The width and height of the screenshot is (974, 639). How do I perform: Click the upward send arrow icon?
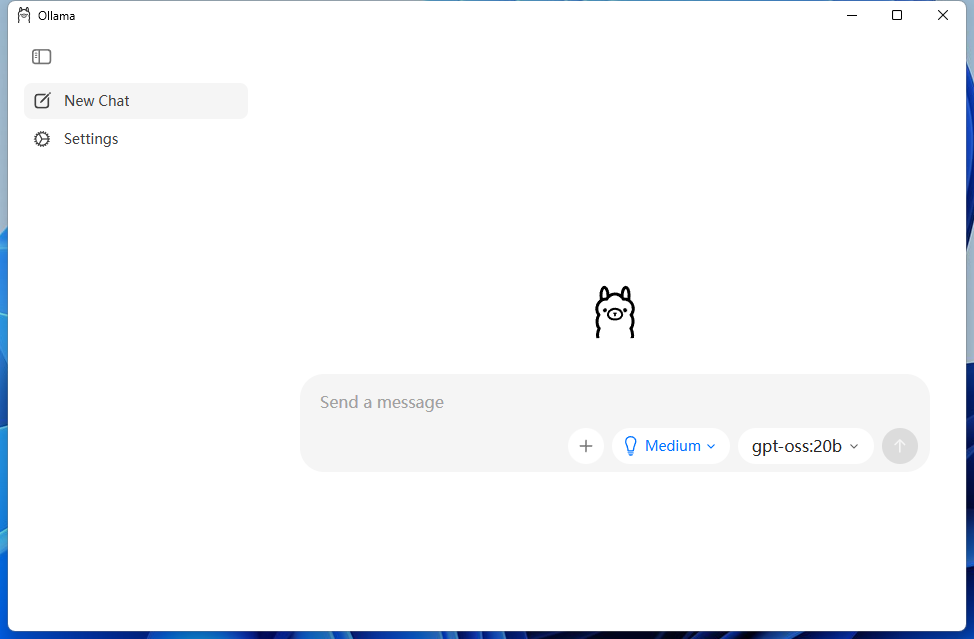(x=899, y=446)
